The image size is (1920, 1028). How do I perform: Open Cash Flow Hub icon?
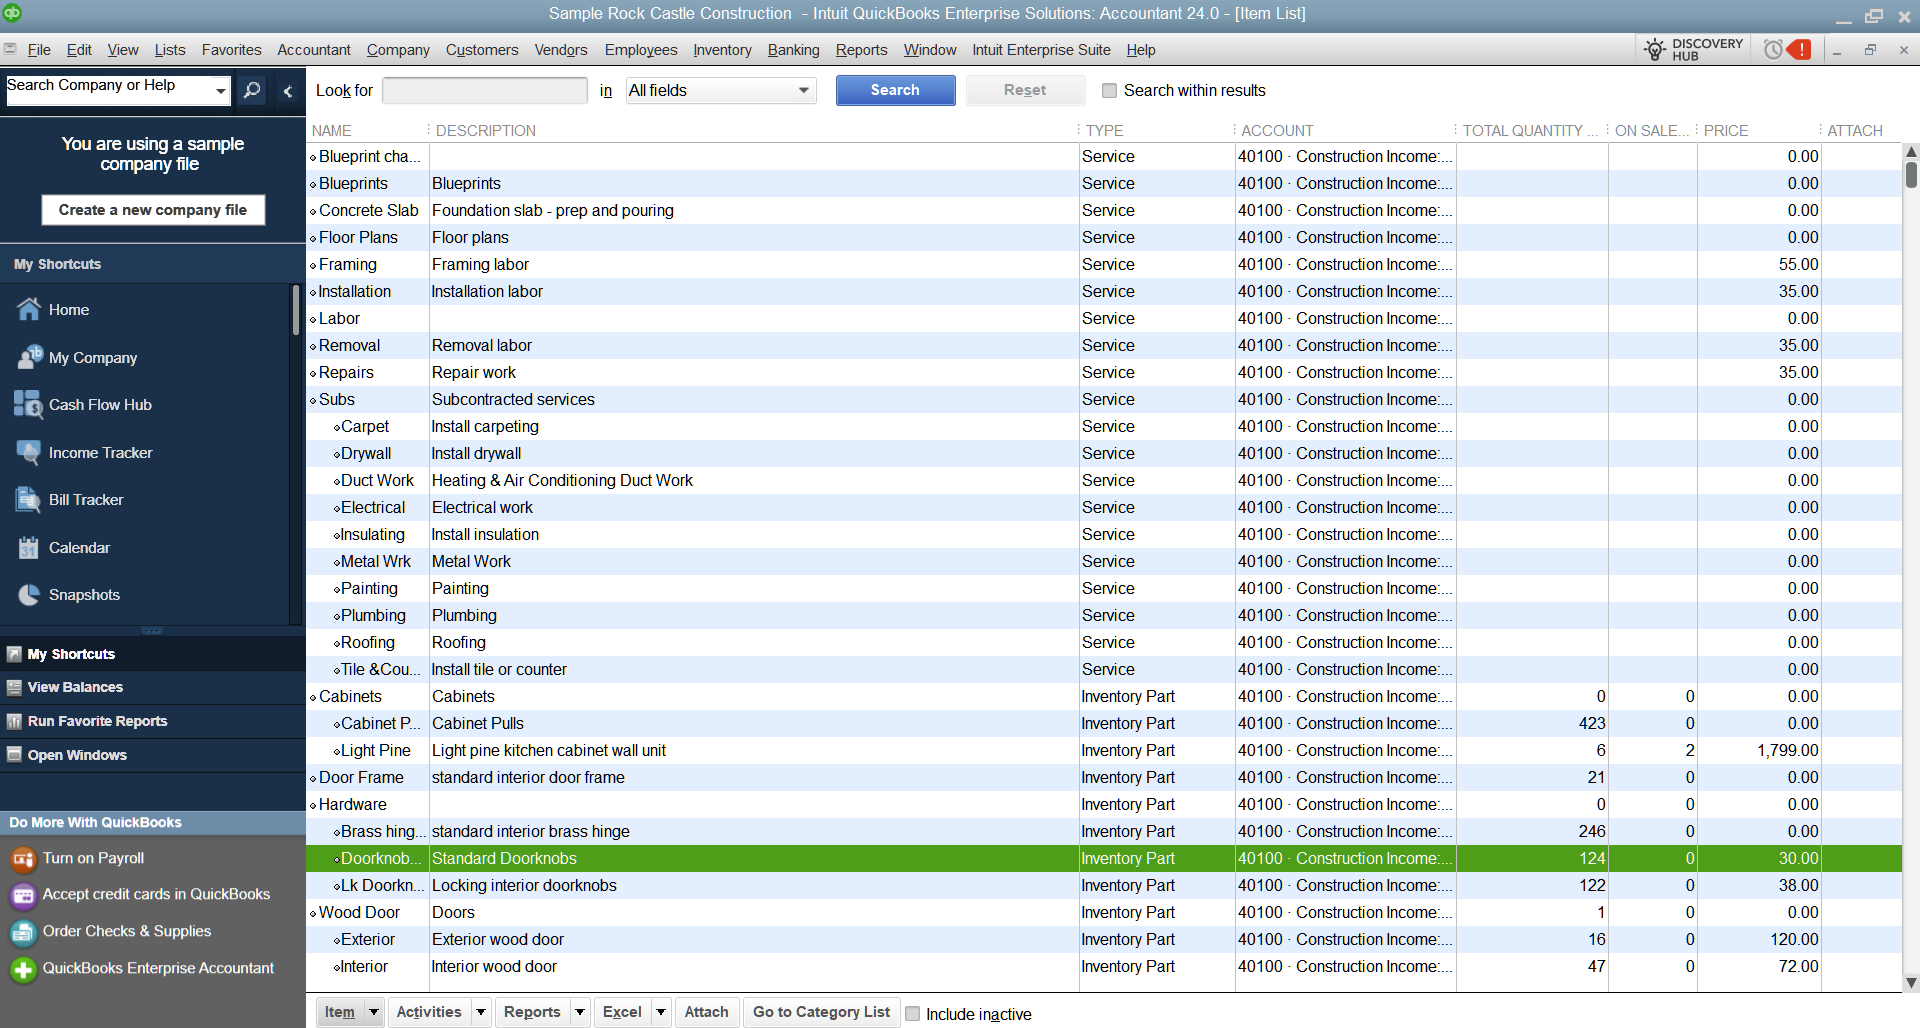(28, 404)
